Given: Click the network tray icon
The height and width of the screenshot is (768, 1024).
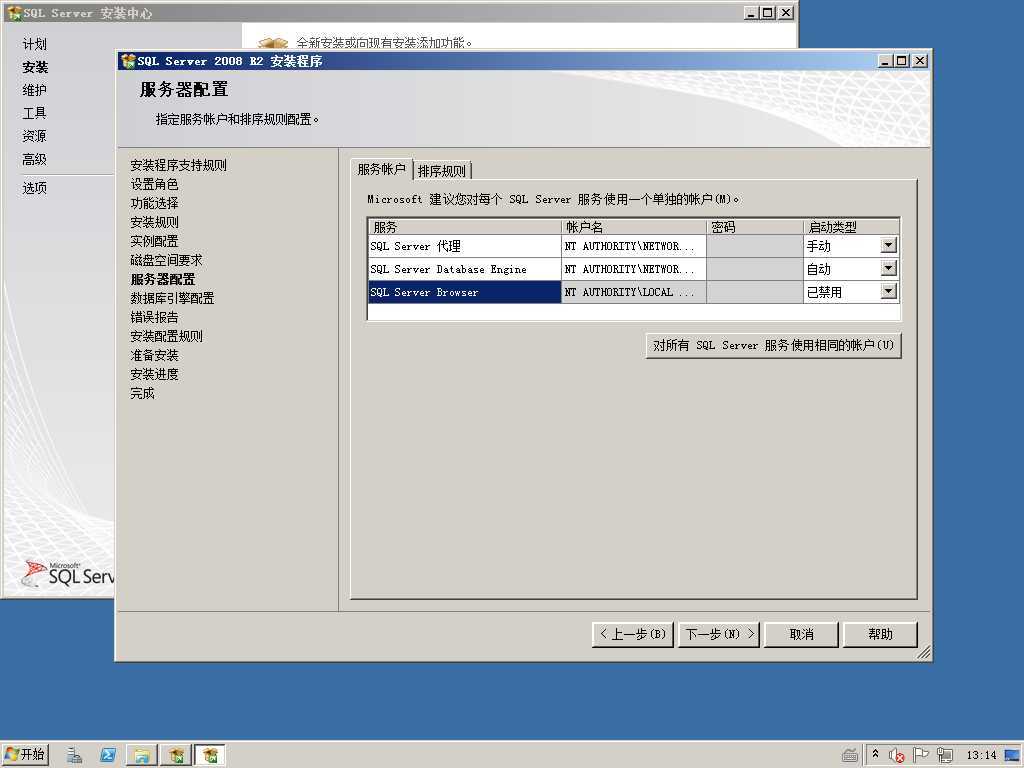Looking at the screenshot, I should 944,755.
